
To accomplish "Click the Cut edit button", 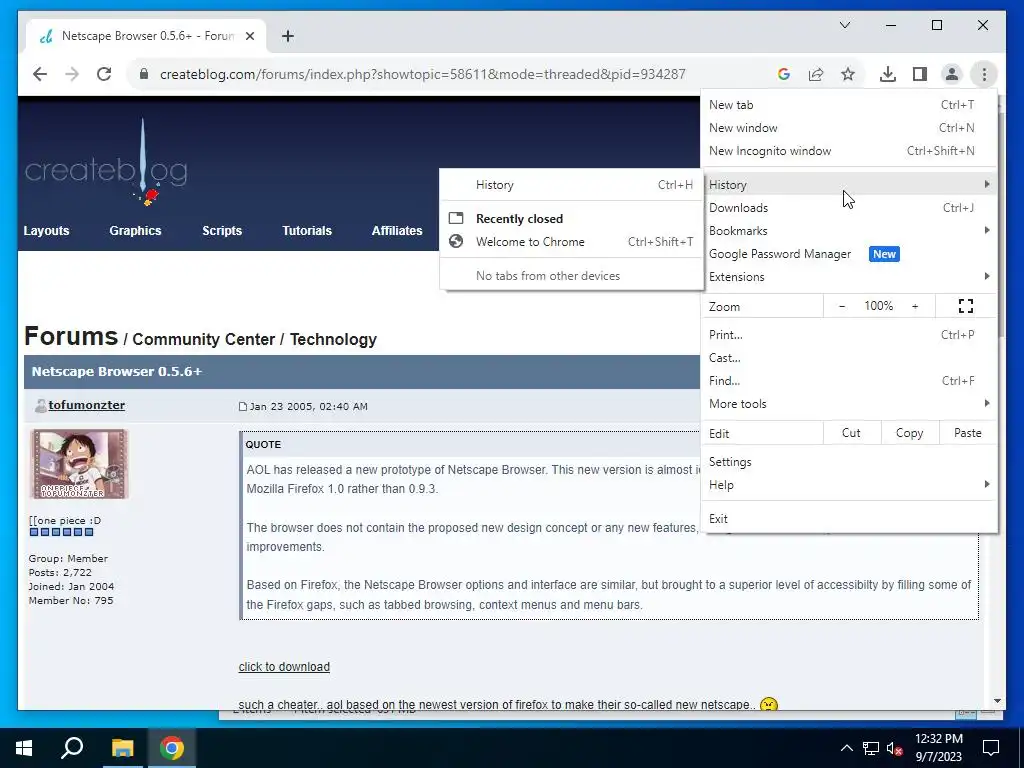I will (851, 433).
